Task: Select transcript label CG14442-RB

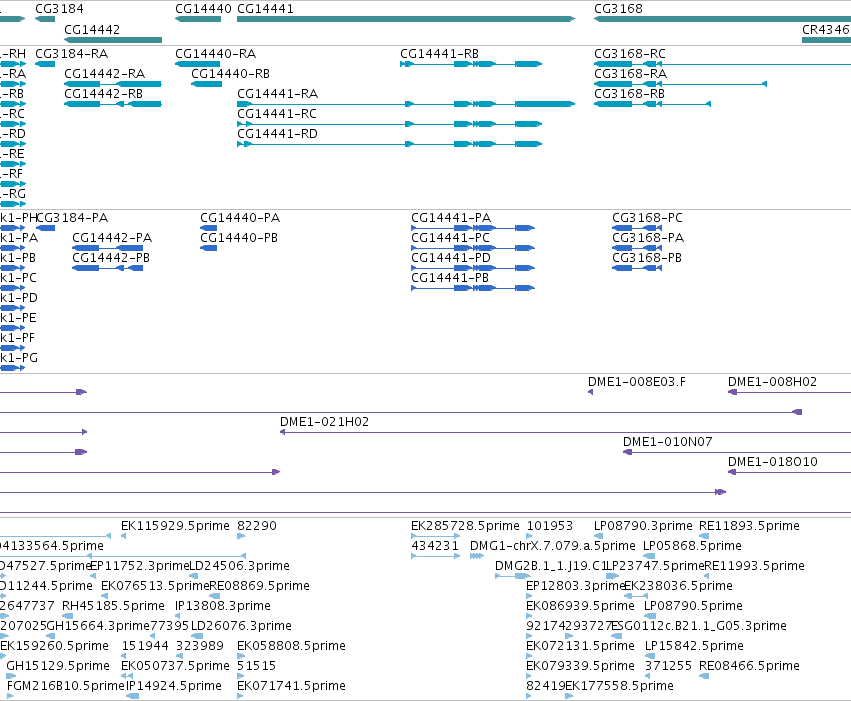Action: pyautogui.click(x=103, y=94)
